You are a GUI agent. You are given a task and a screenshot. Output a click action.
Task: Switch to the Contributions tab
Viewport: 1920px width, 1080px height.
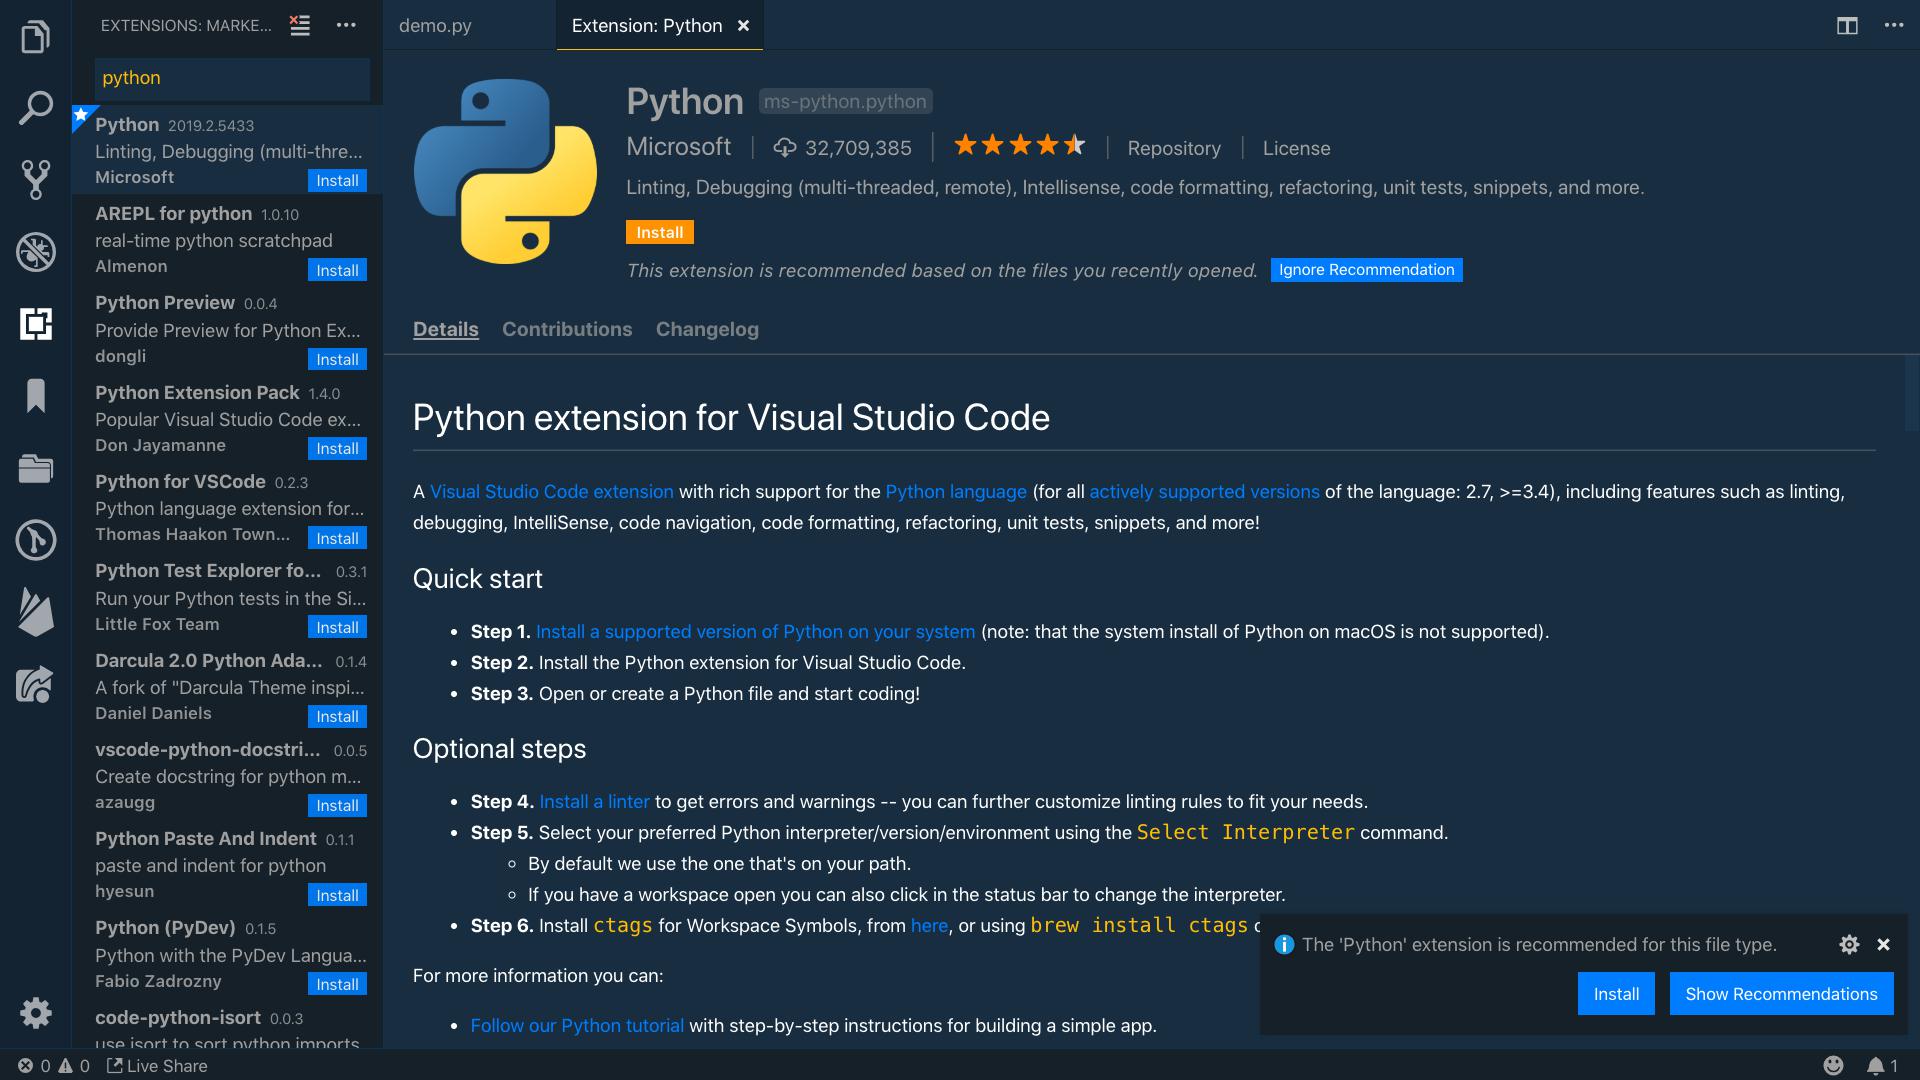point(567,327)
